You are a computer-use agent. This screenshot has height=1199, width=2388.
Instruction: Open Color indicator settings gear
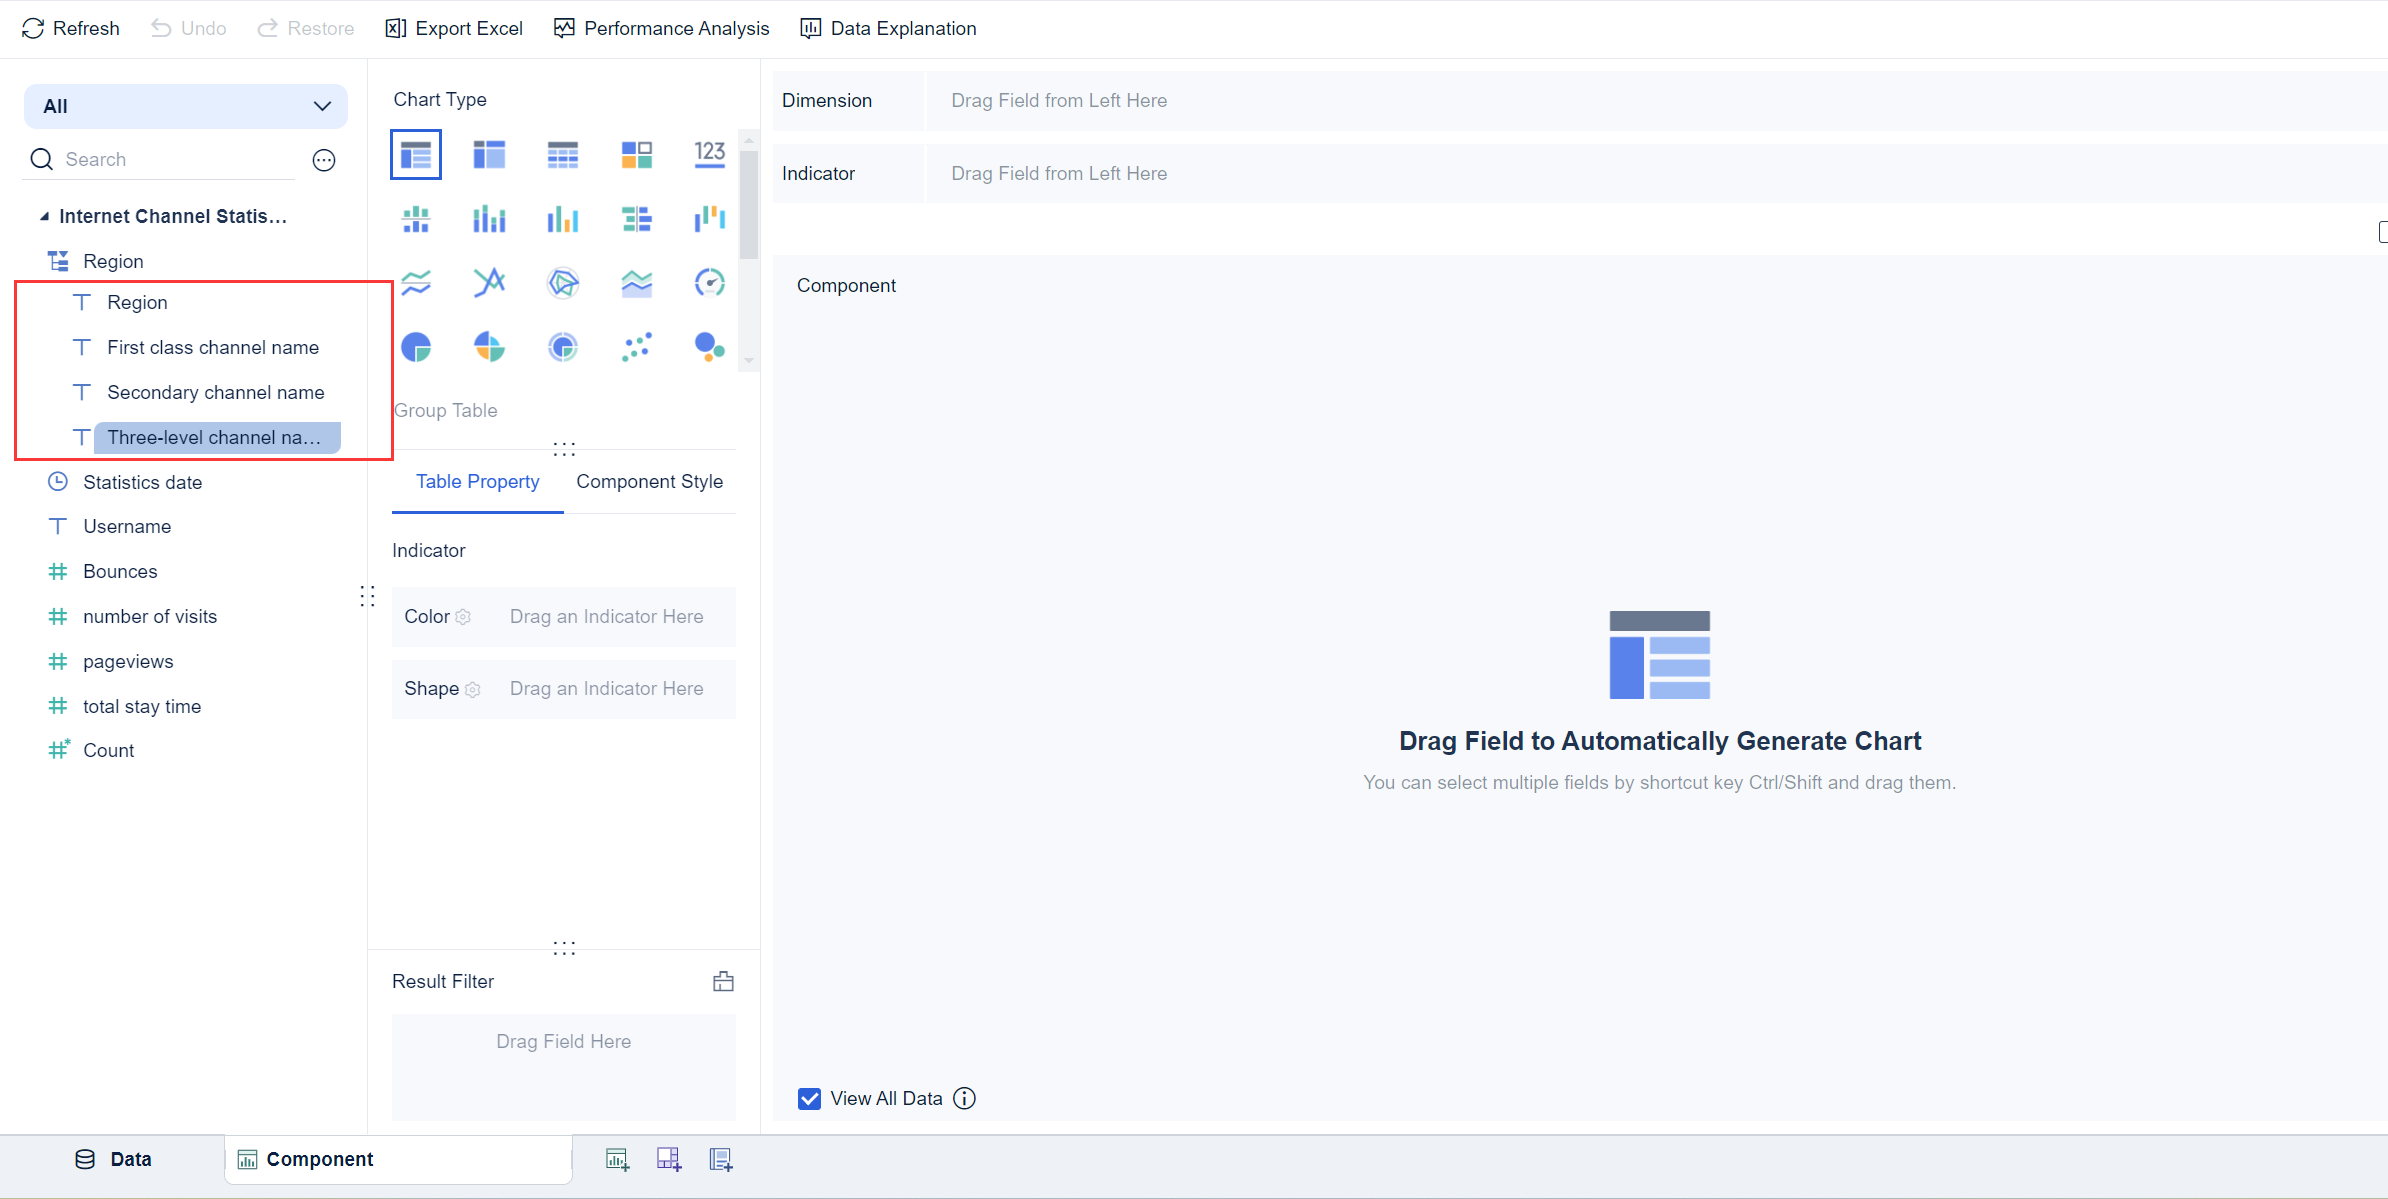(463, 617)
